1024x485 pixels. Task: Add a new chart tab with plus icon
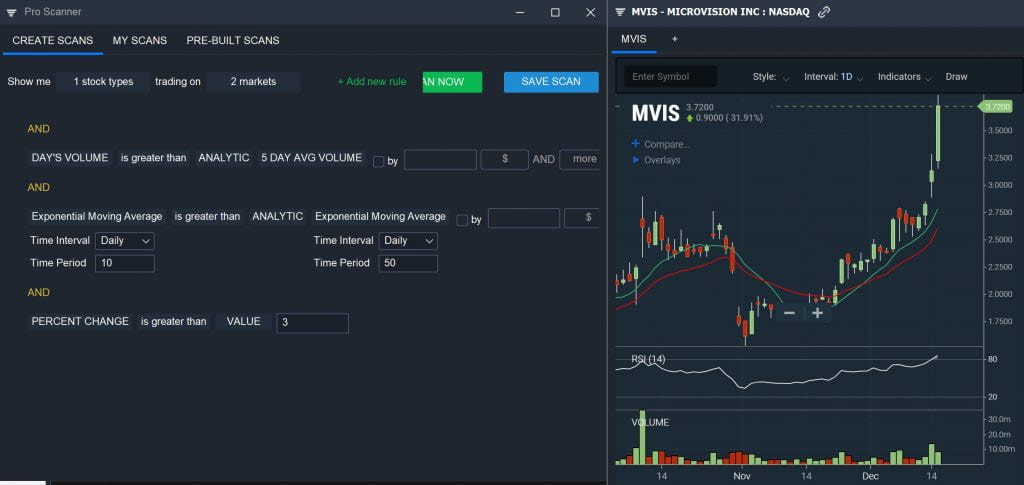click(675, 39)
